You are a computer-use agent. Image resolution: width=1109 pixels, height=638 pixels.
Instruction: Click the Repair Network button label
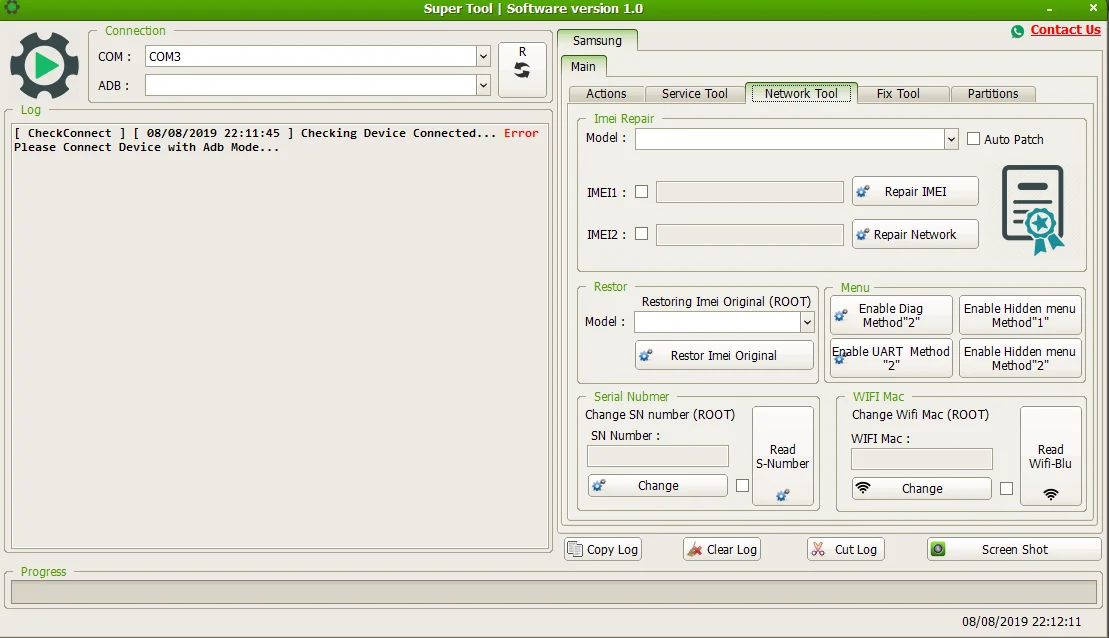point(915,234)
